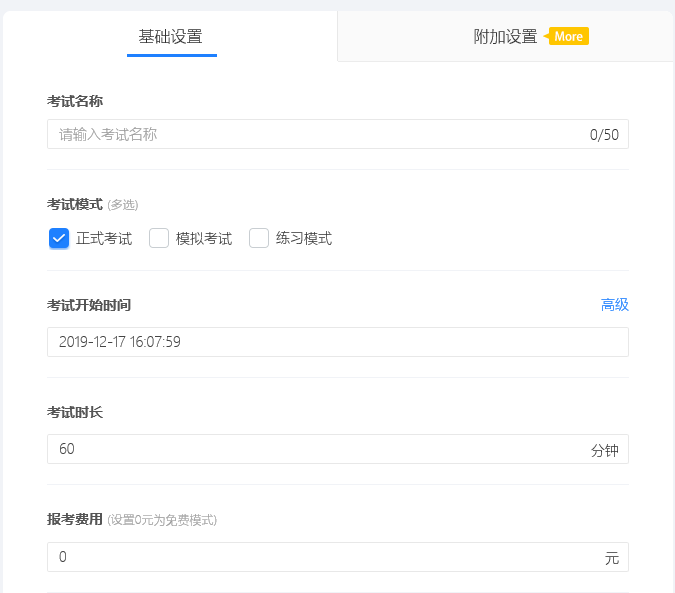The height and width of the screenshot is (593, 675).
Task: Enable the 模拟考试 checkbox
Action: pyautogui.click(x=159, y=238)
